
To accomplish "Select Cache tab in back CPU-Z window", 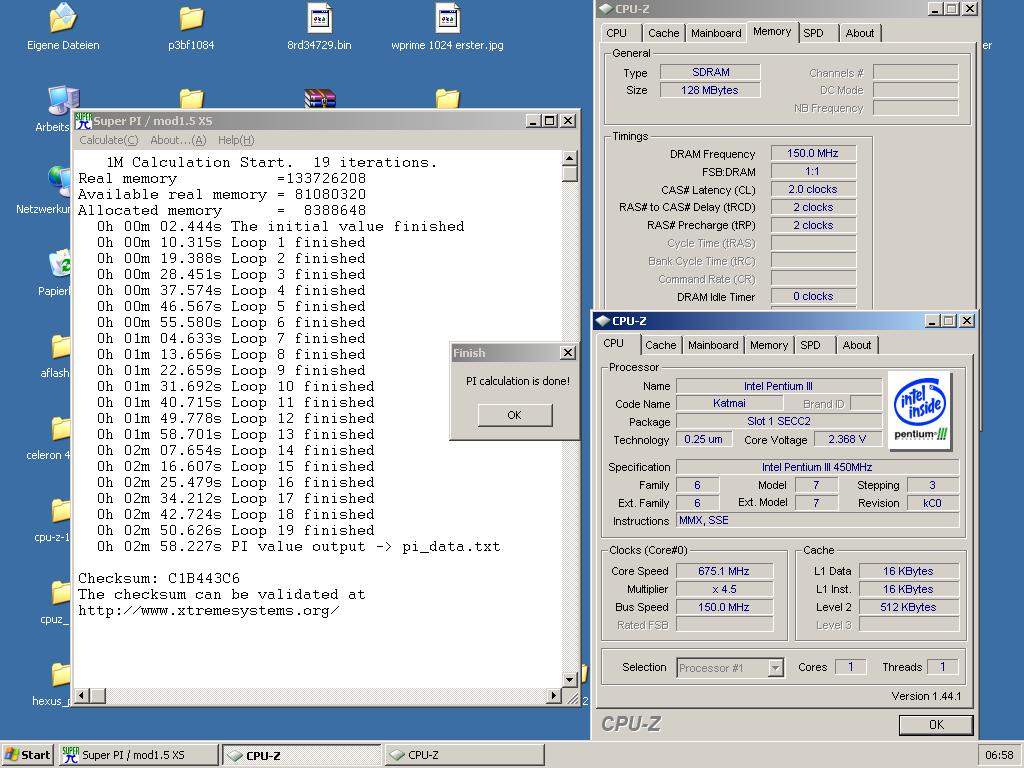I will [x=664, y=33].
